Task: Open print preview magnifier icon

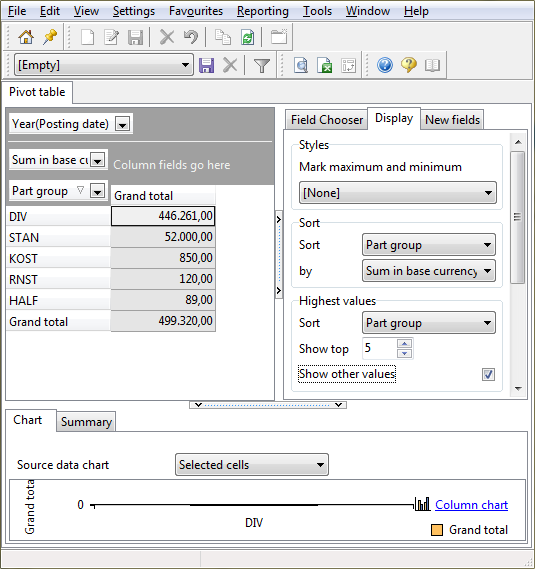Action: (x=301, y=66)
